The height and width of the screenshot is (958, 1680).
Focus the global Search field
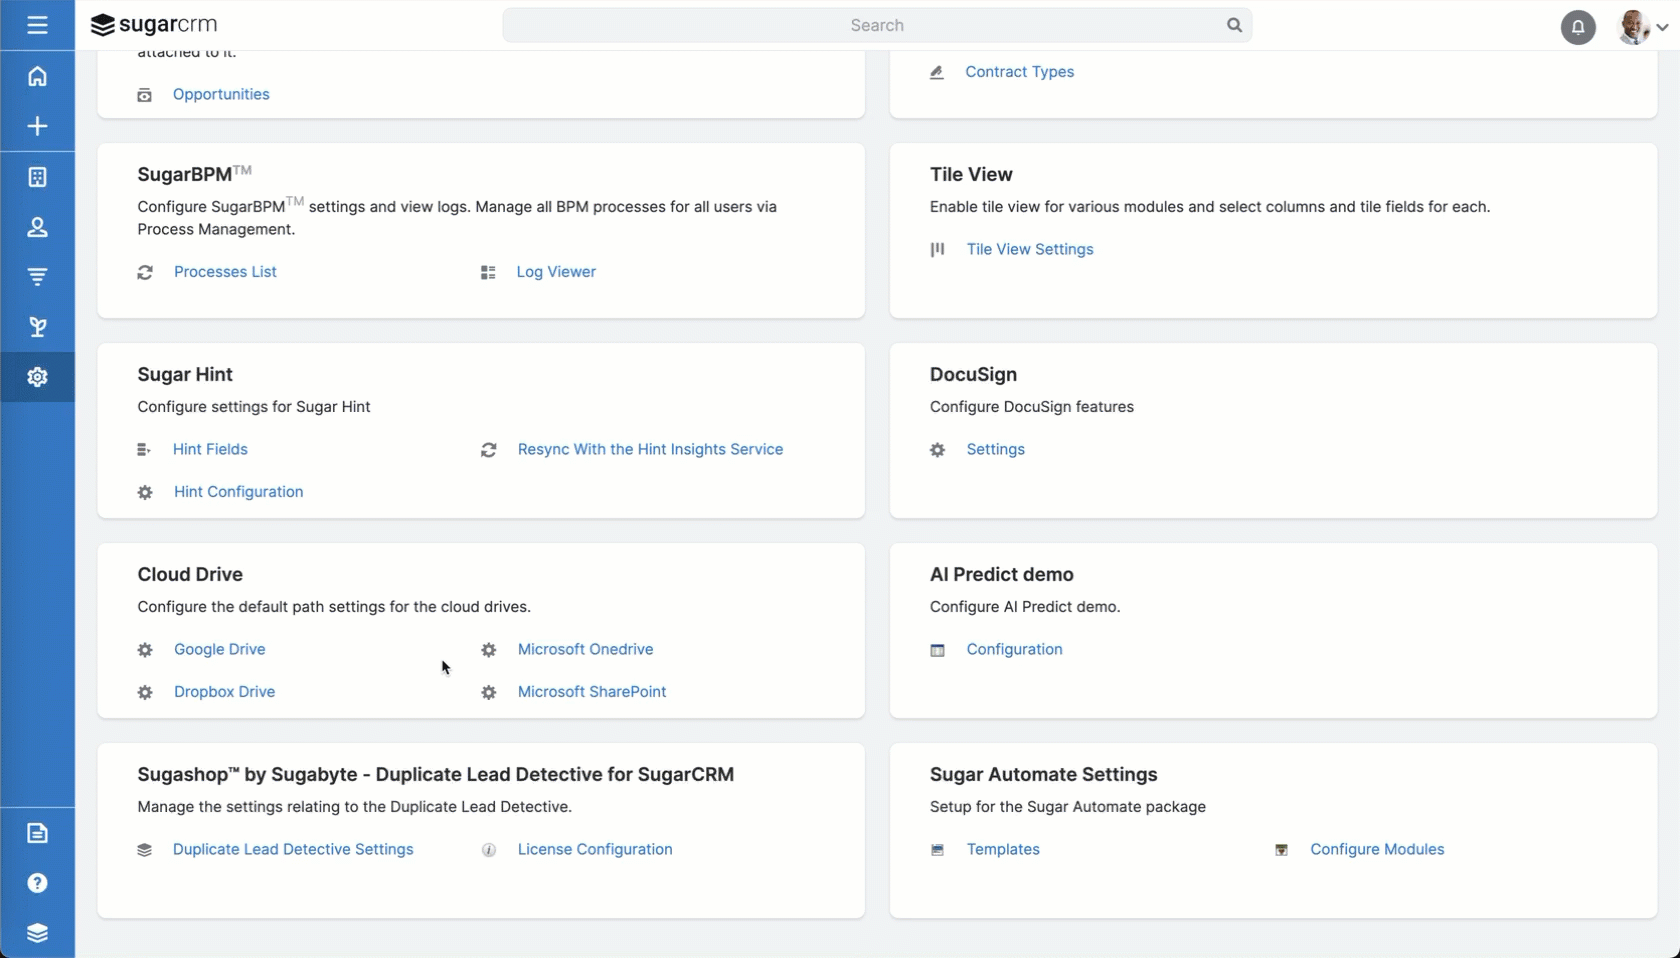[877, 25]
